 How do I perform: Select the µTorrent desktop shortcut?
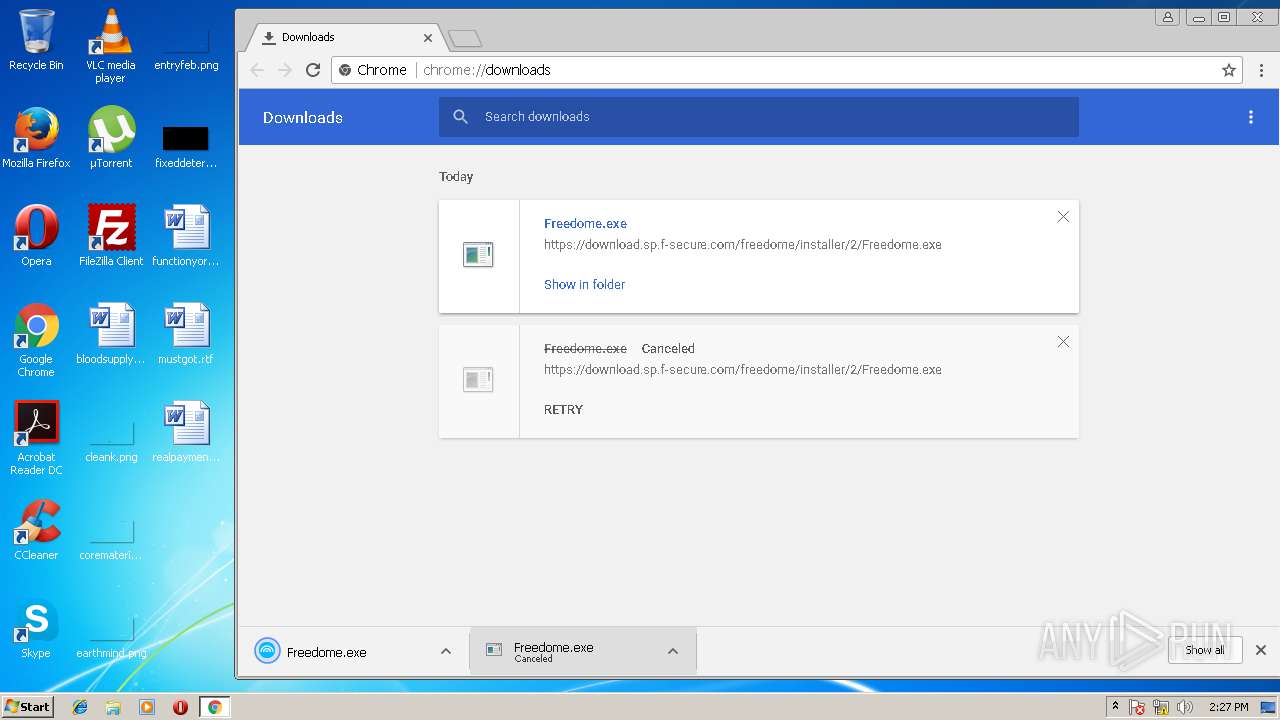pos(110,137)
